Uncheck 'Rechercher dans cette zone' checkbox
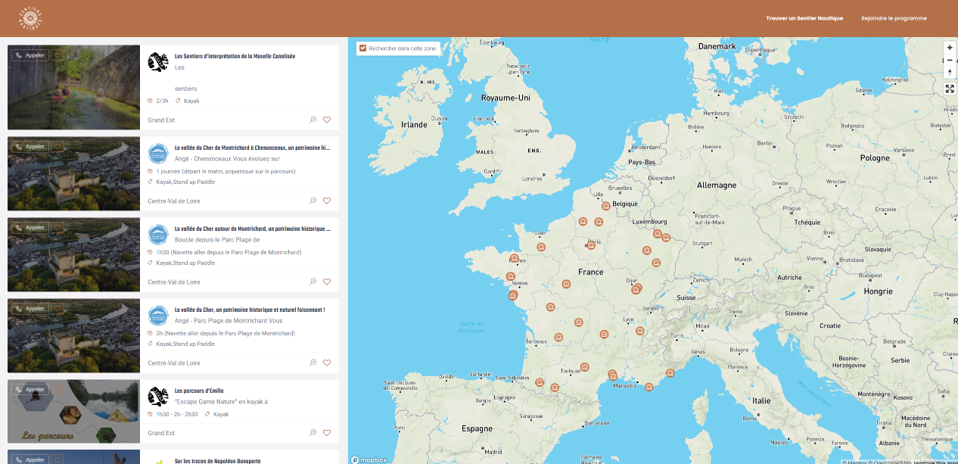This screenshot has width=958, height=464. tap(363, 48)
